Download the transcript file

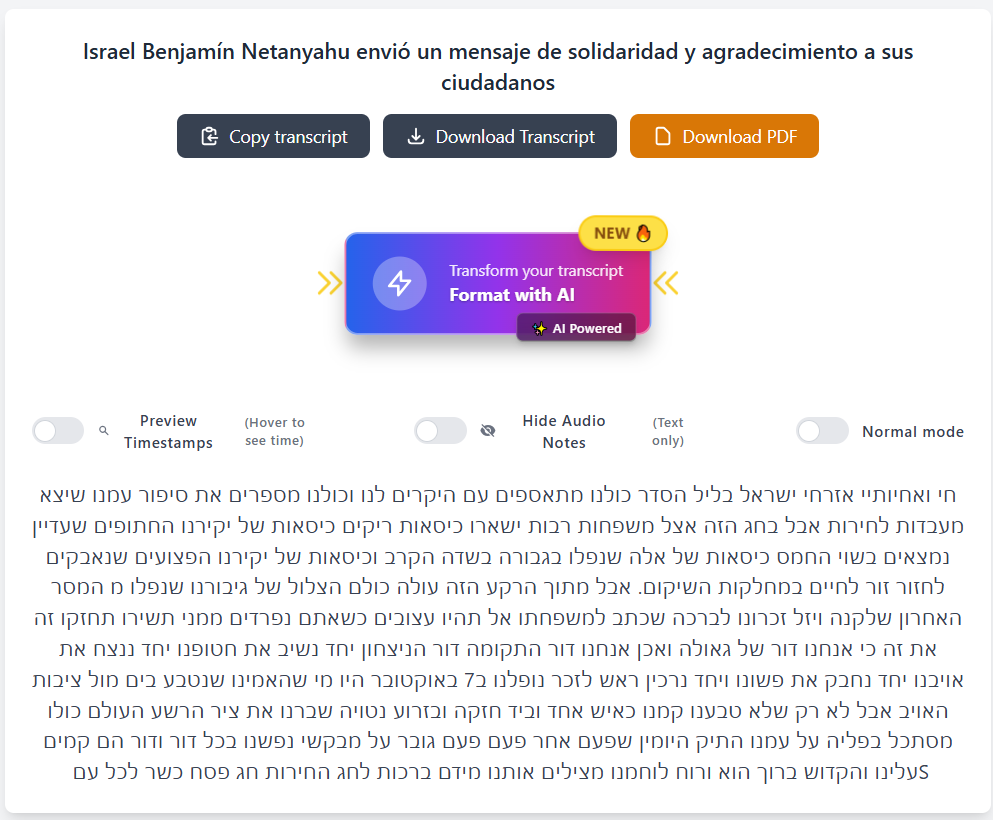coord(500,136)
